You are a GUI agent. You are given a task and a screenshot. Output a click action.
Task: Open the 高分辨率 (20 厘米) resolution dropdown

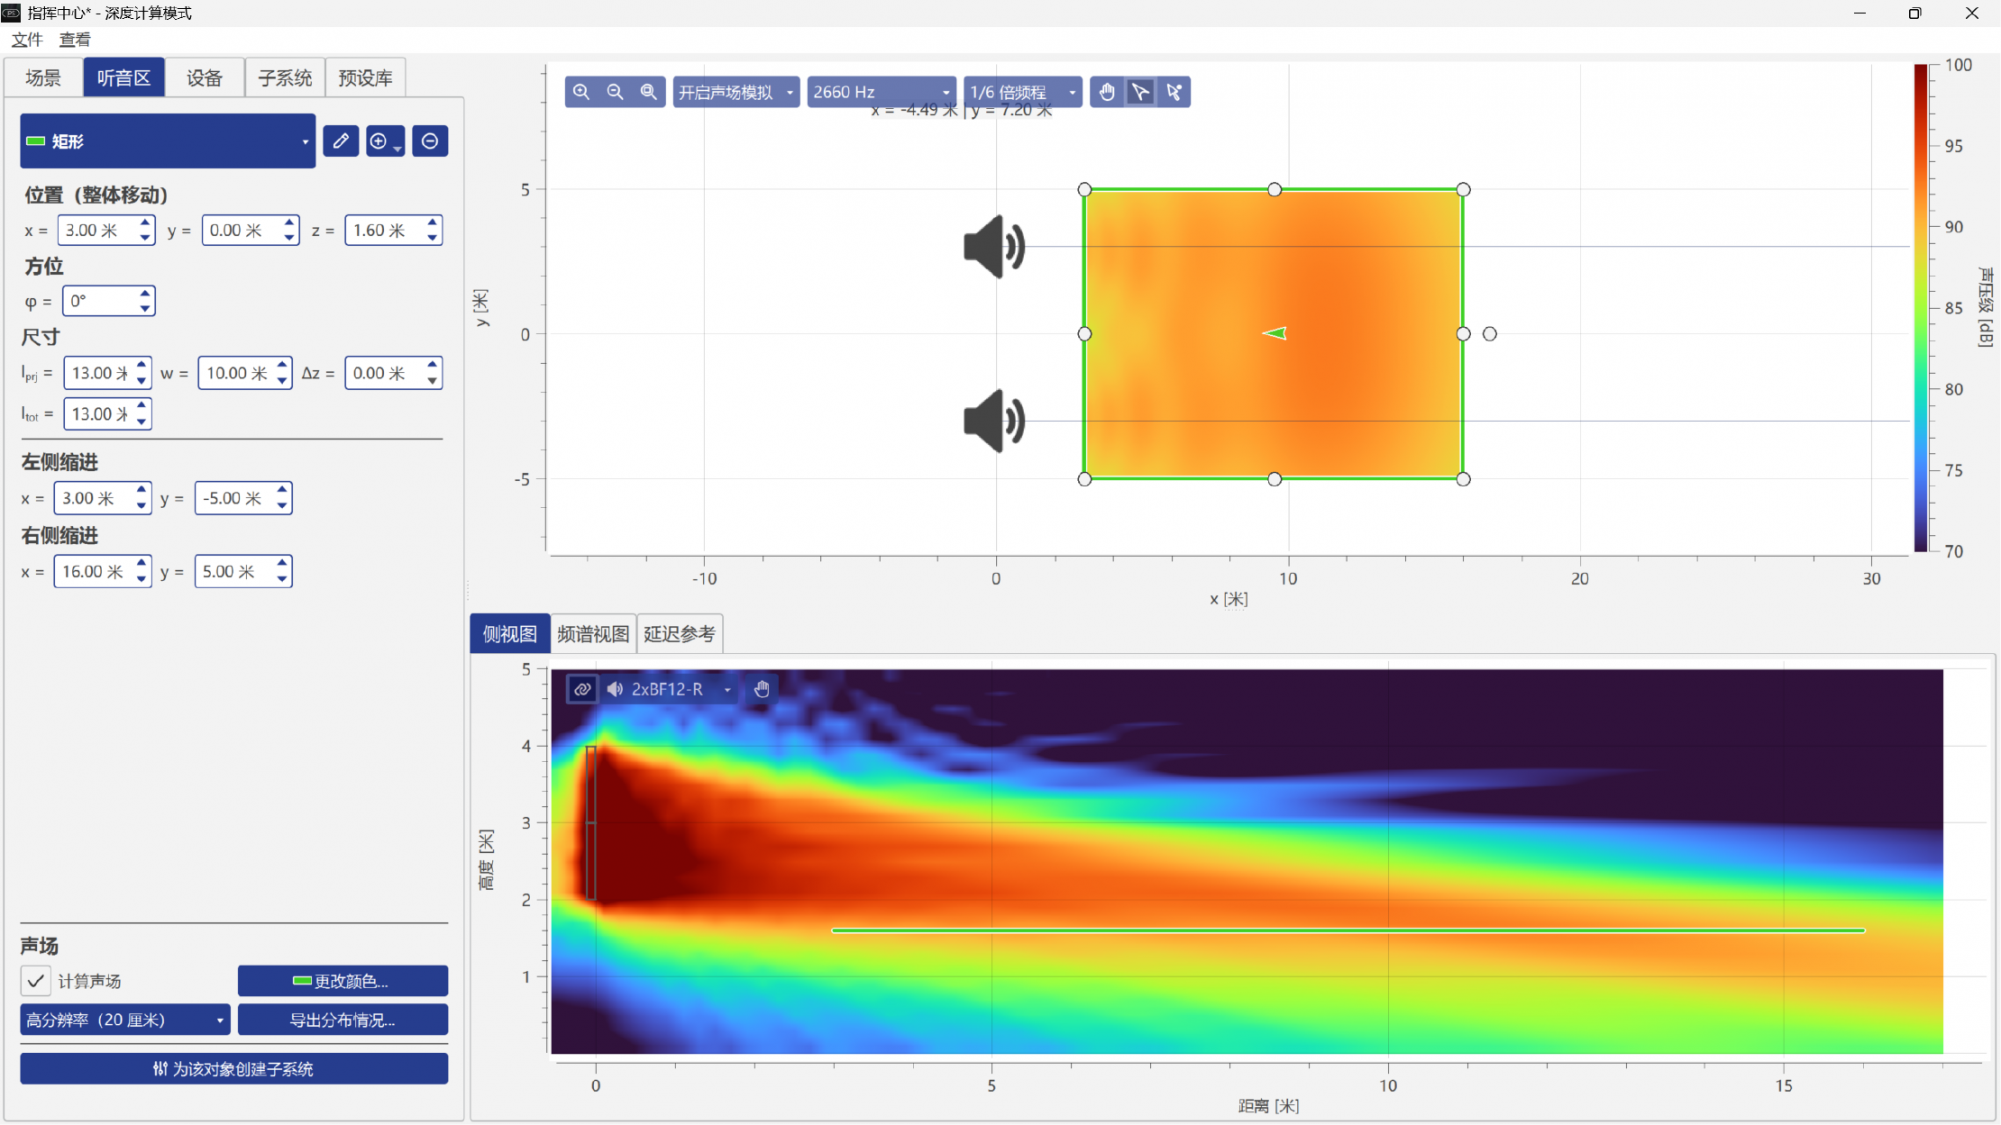pos(125,1020)
